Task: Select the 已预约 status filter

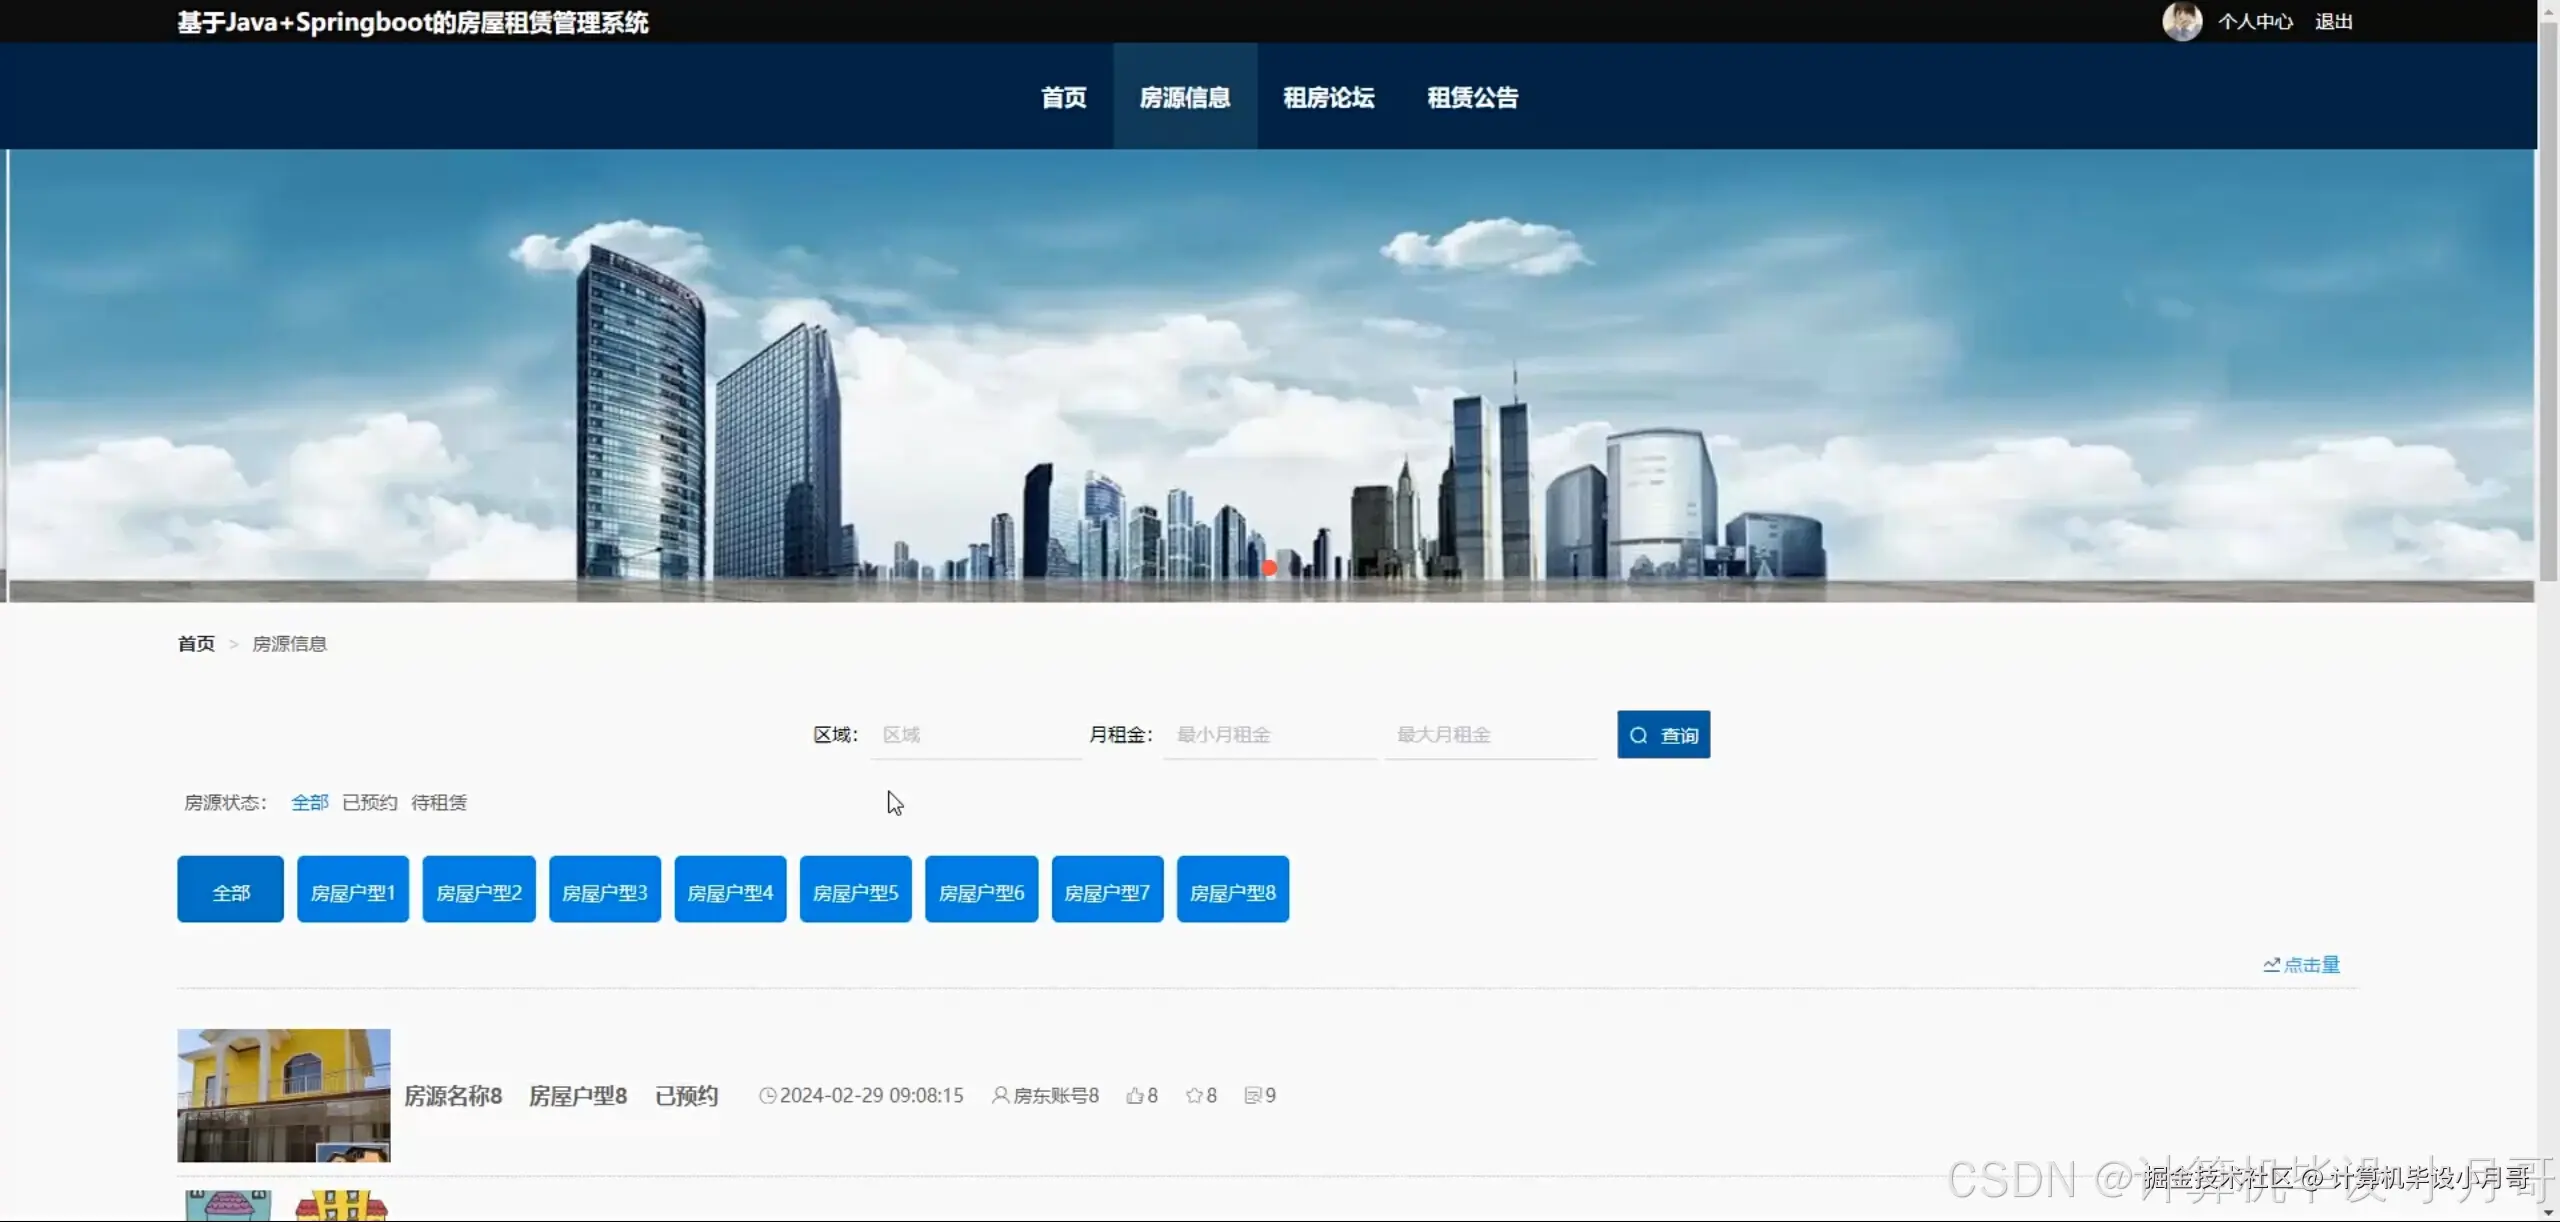Action: pyautogui.click(x=368, y=802)
